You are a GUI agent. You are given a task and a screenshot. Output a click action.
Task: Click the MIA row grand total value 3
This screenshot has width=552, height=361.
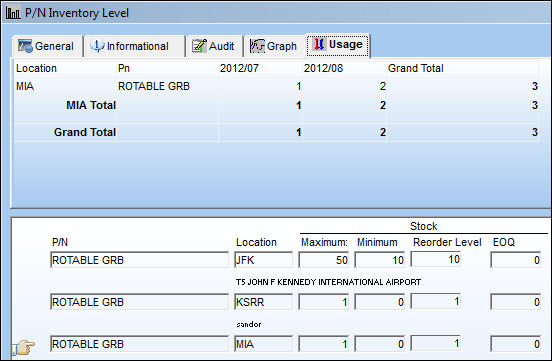pos(535,86)
